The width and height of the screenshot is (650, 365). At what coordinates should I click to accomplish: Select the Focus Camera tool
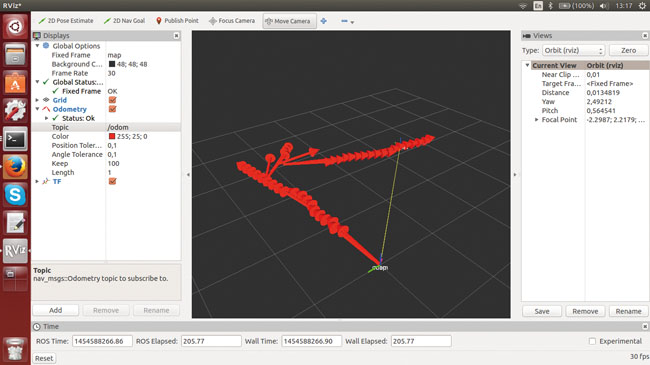[232, 21]
